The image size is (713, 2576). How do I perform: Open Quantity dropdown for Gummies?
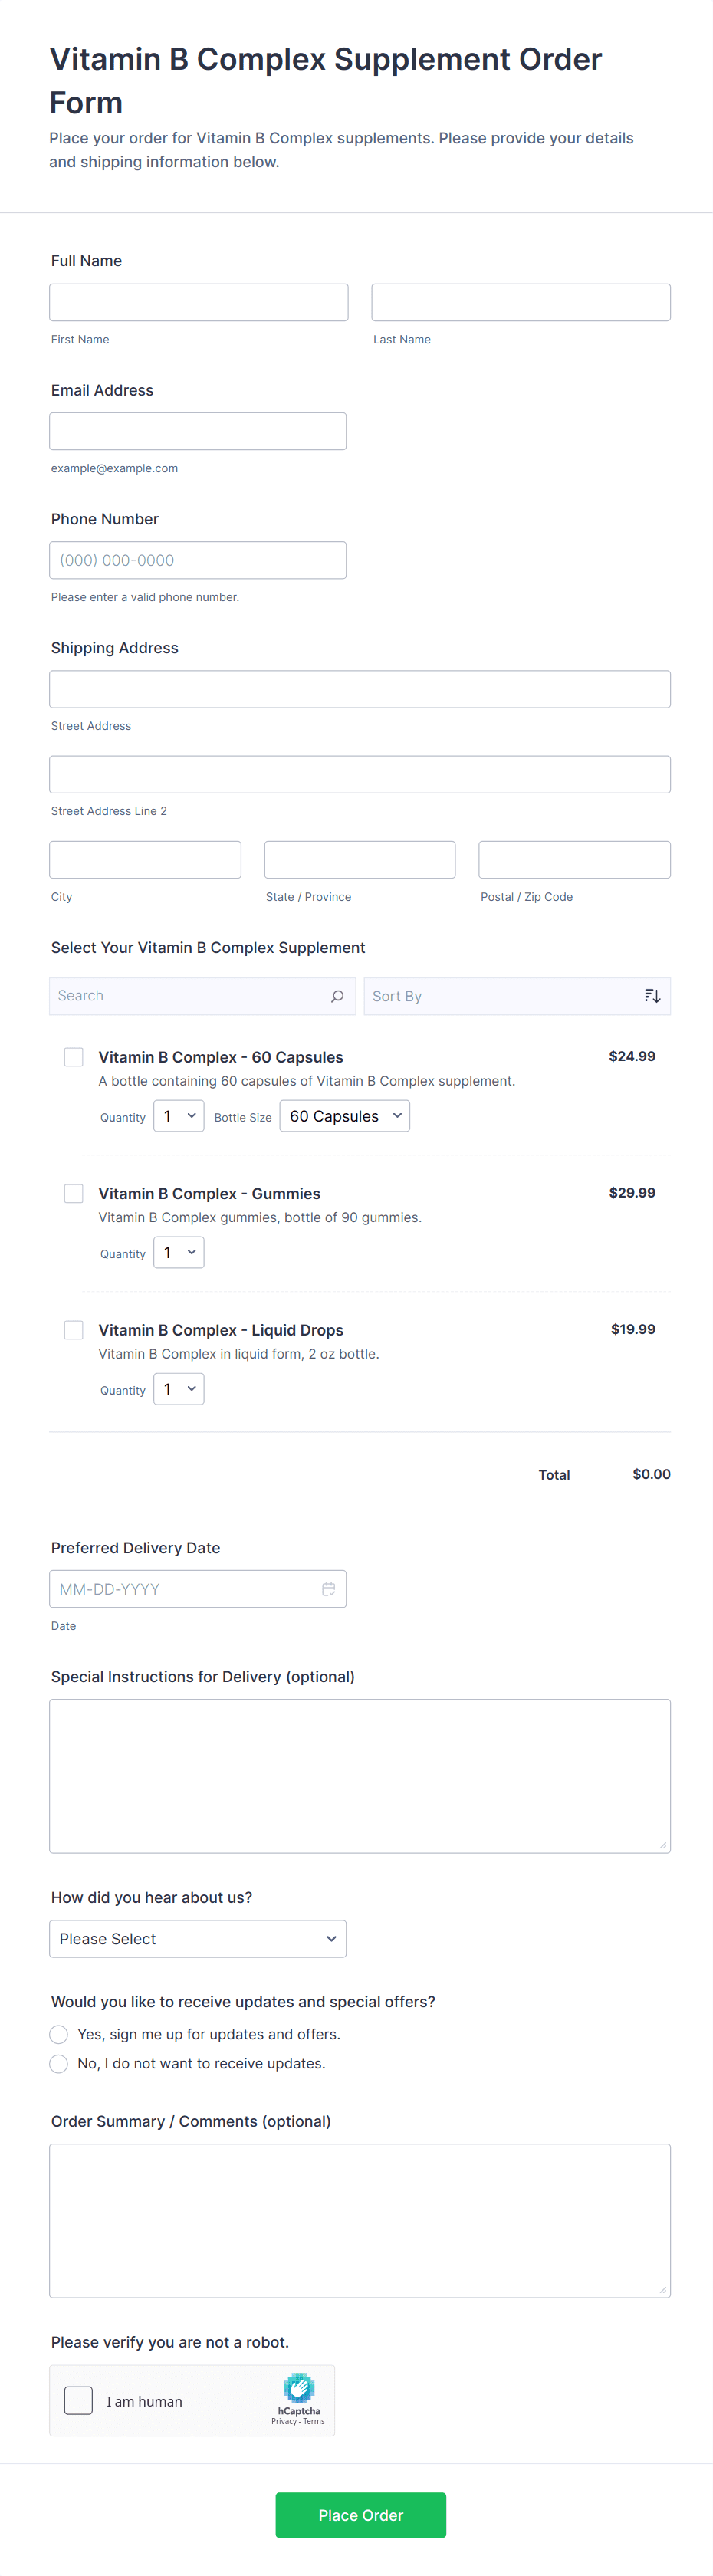click(x=179, y=1253)
